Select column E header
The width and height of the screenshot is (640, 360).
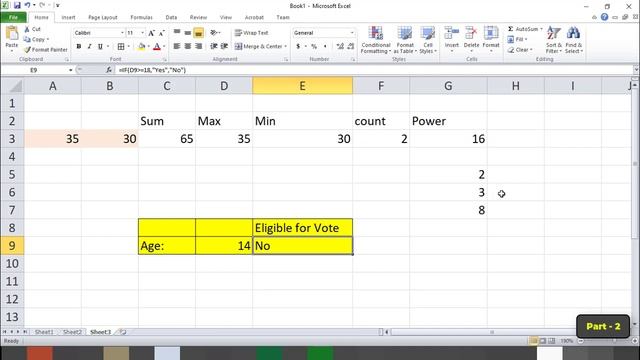302,86
